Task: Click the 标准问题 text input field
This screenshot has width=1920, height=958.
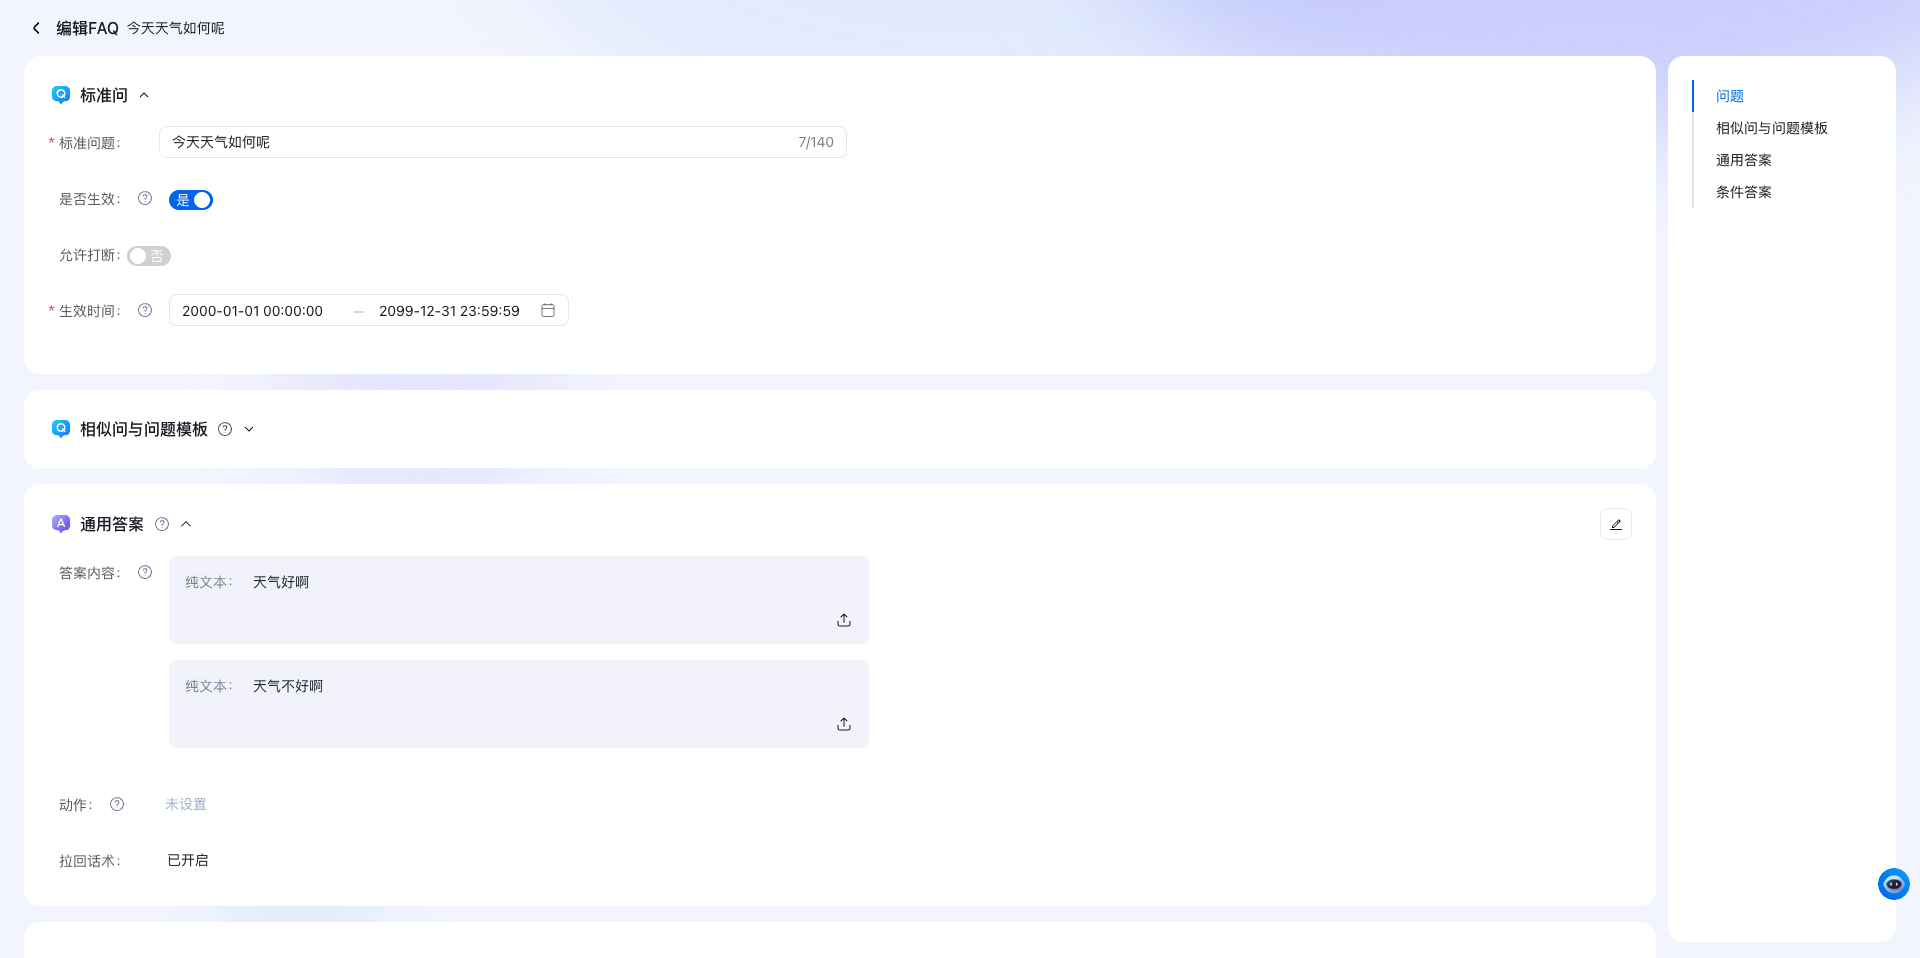Action: pyautogui.click(x=480, y=142)
